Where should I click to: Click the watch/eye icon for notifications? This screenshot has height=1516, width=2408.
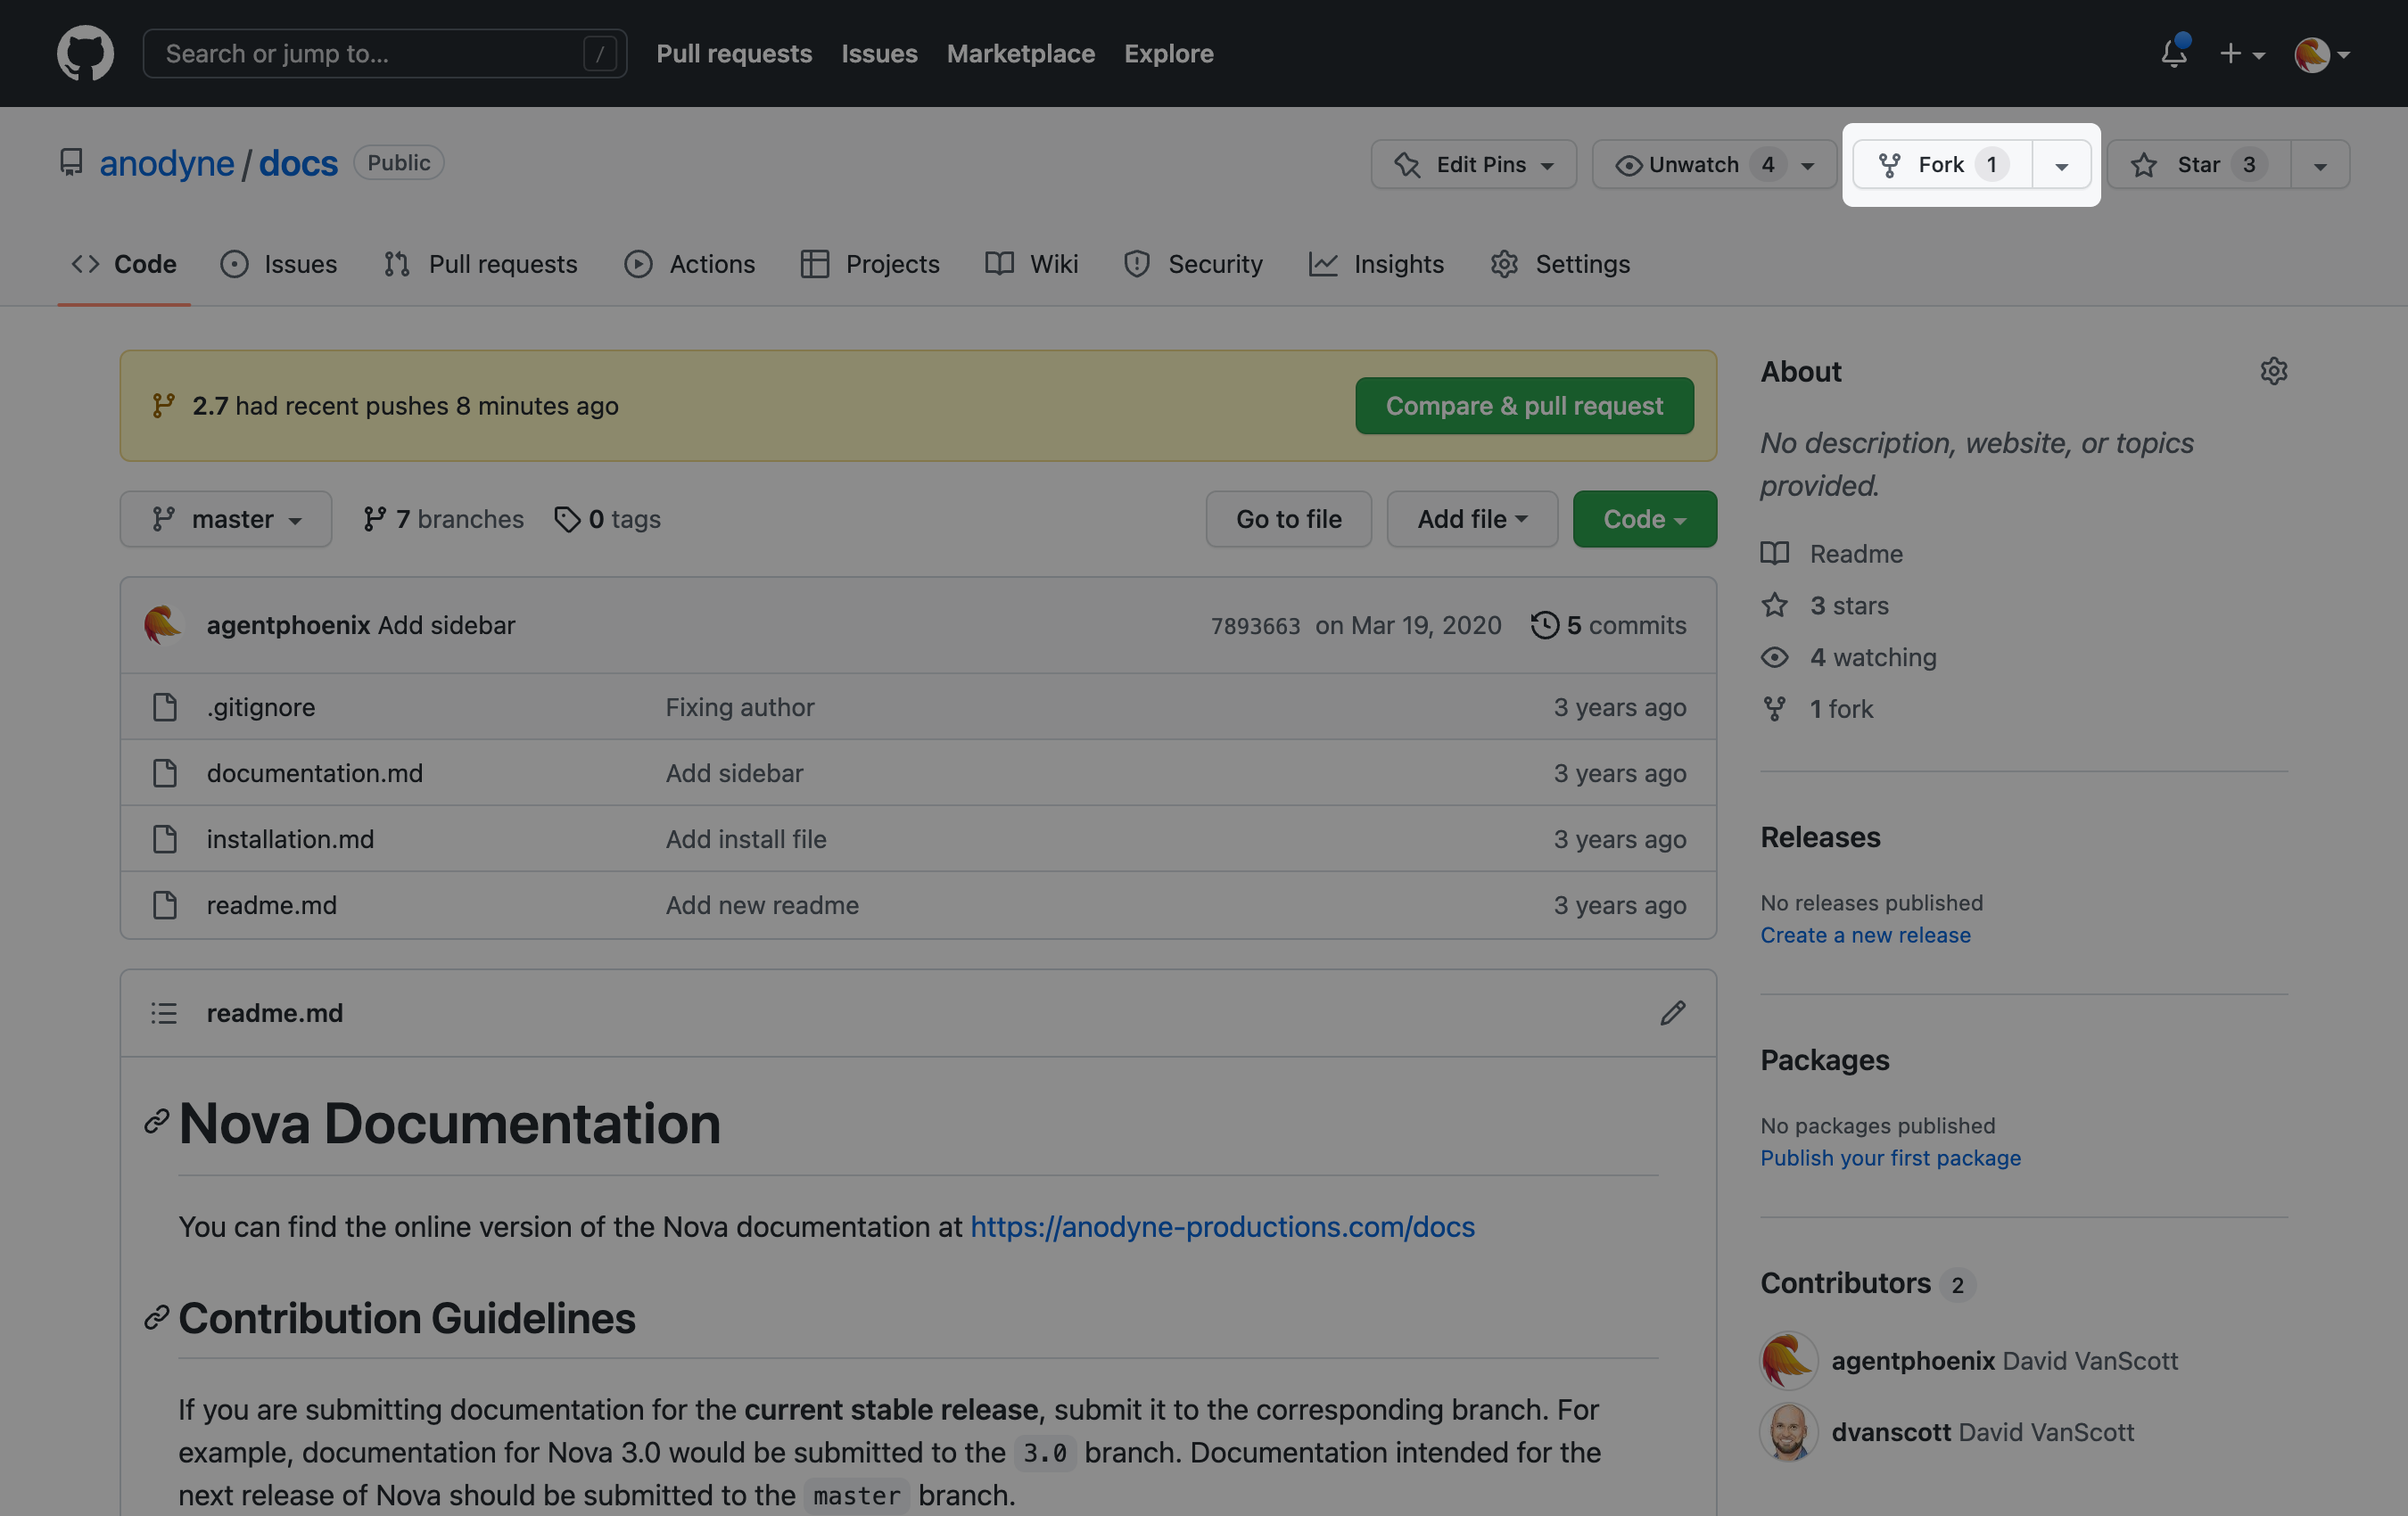tap(1624, 162)
